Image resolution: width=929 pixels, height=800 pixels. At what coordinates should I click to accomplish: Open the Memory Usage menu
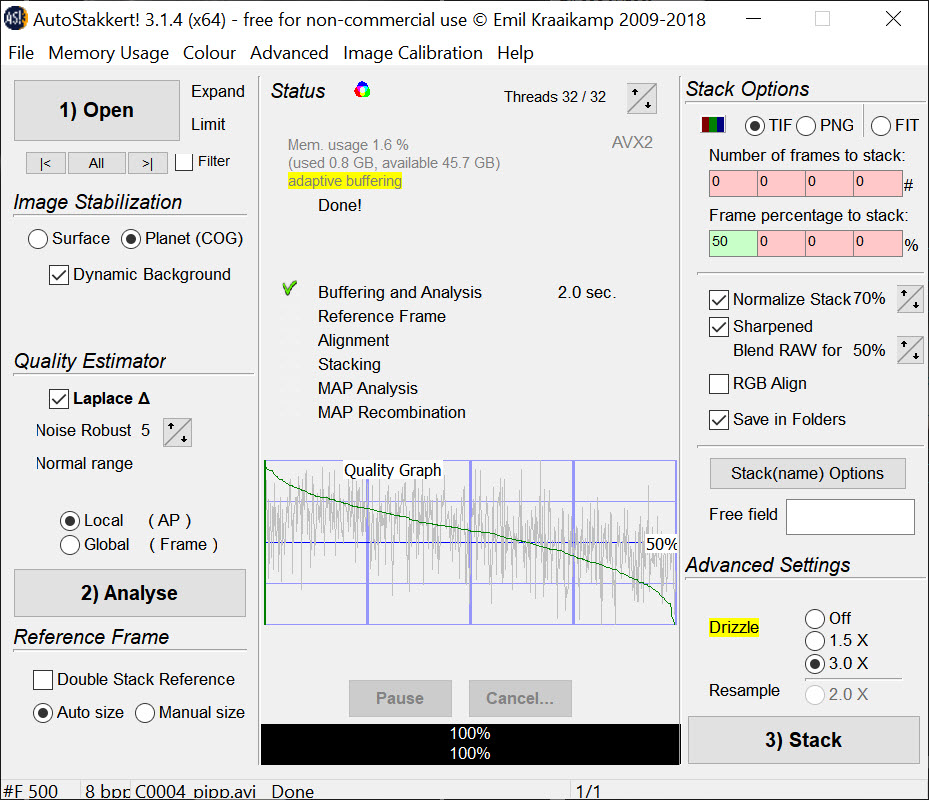click(108, 53)
